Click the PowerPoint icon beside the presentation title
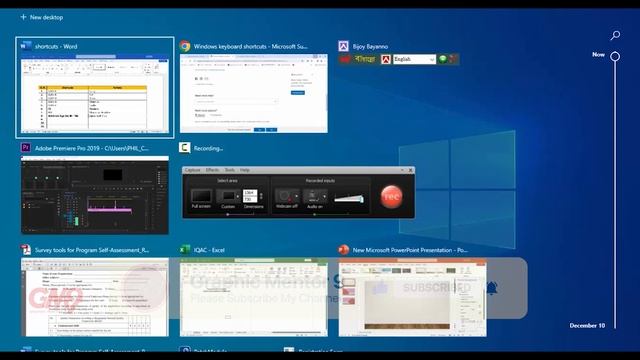The width and height of the screenshot is (640, 360). coord(344,249)
